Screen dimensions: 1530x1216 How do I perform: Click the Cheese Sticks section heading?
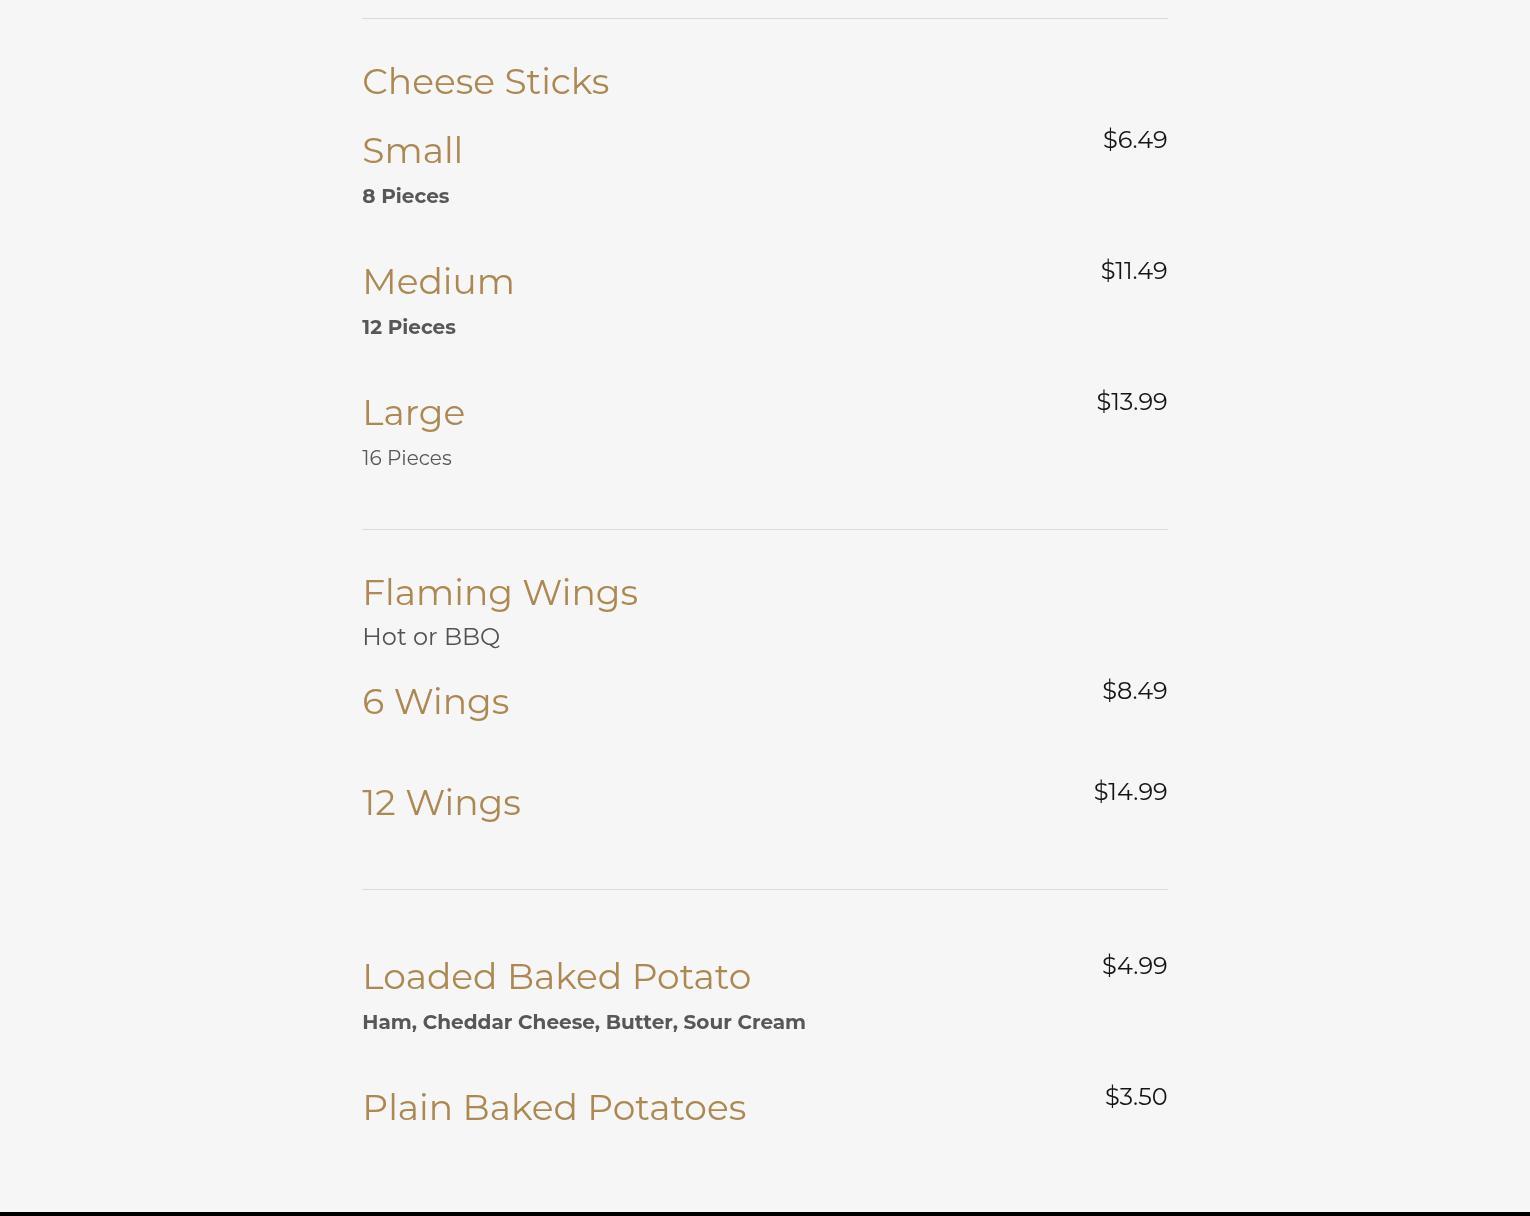pyautogui.click(x=485, y=82)
